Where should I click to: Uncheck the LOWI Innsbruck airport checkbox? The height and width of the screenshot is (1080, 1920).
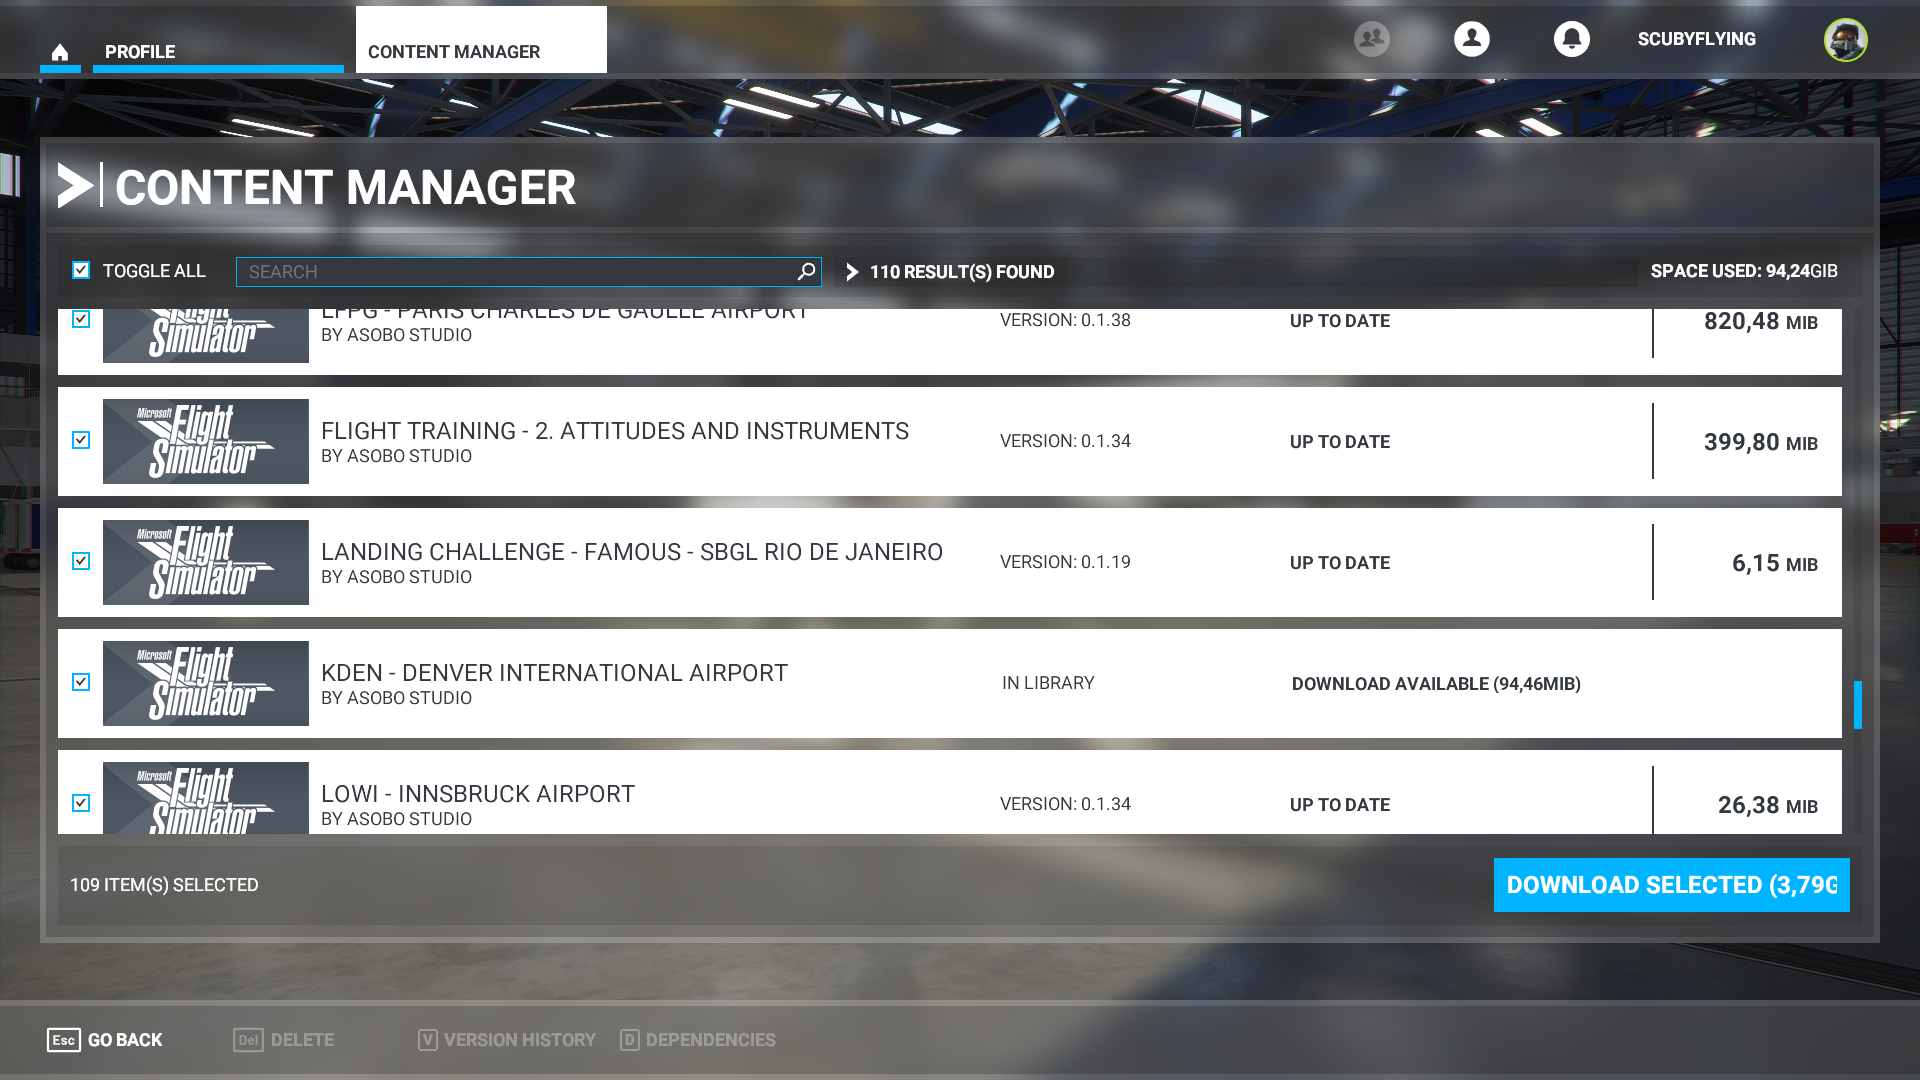tap(81, 803)
